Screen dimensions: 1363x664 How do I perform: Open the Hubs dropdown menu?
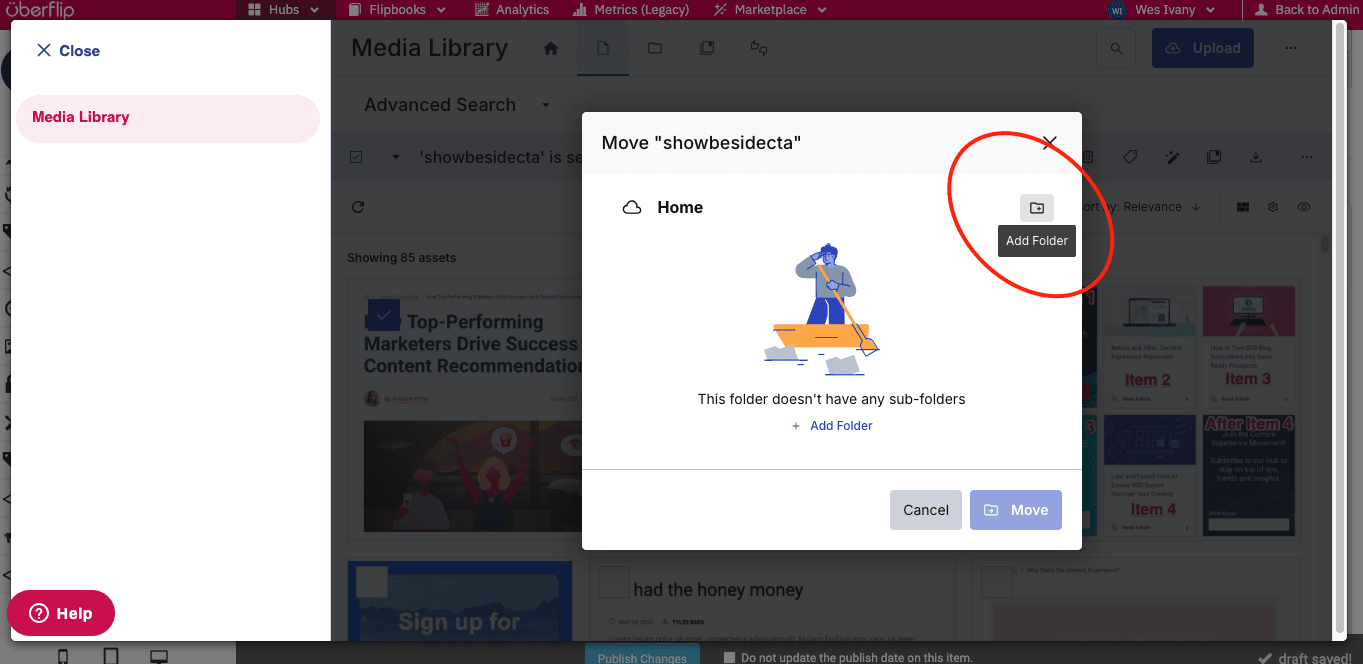tap(285, 10)
